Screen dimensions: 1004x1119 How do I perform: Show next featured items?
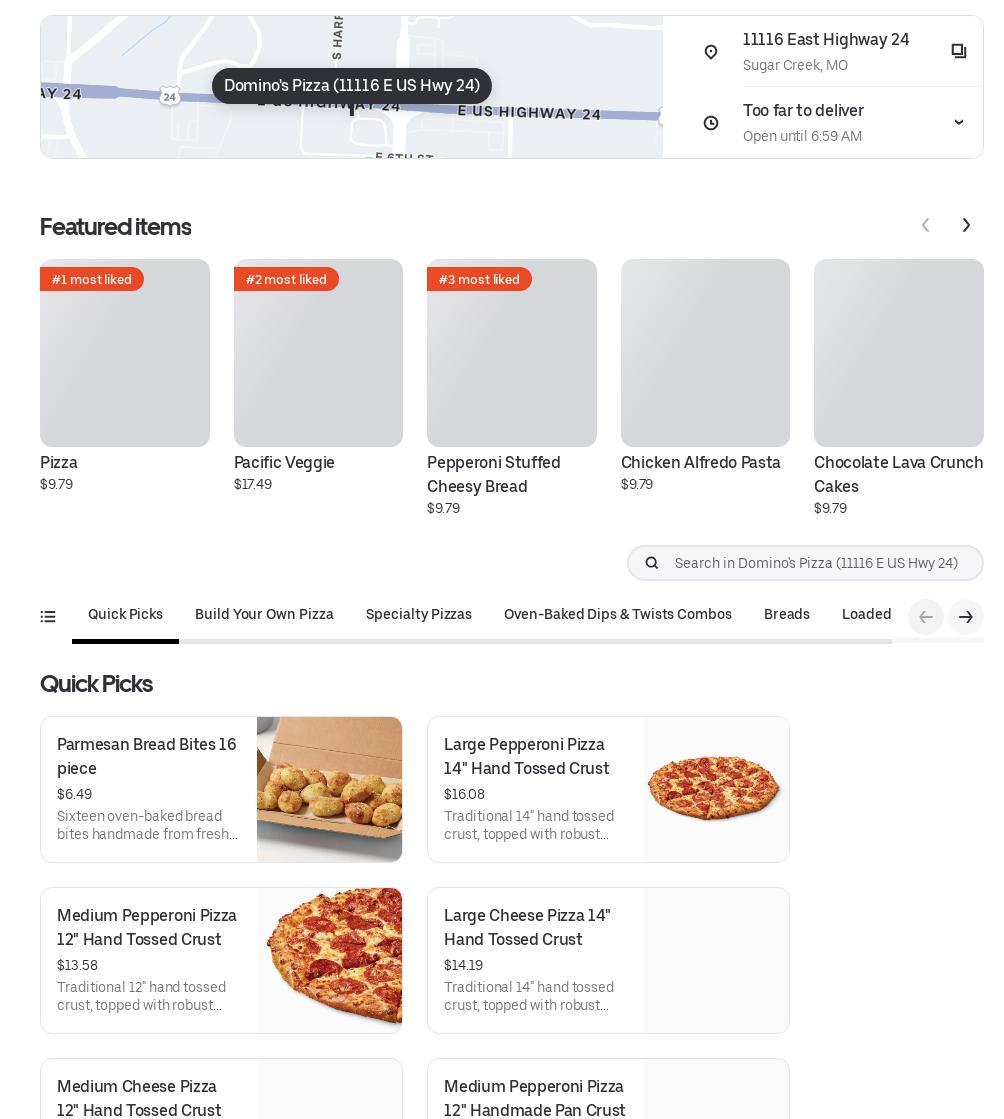966,226
